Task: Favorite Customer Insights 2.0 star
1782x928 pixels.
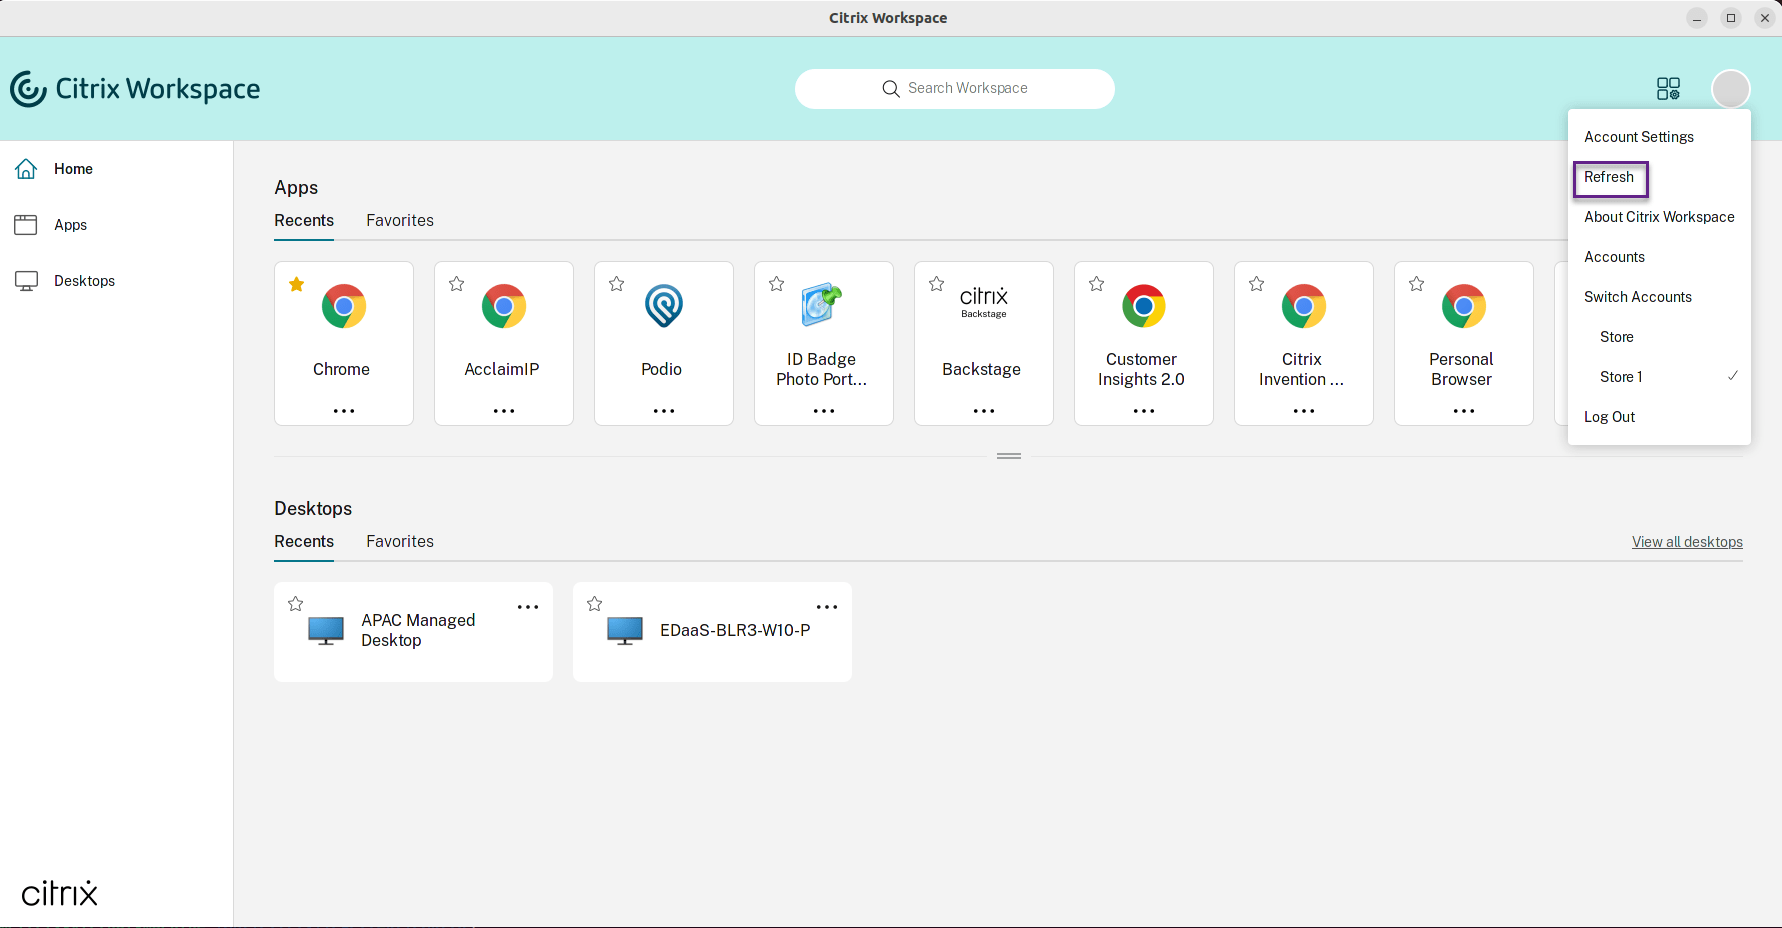Action: coord(1097,284)
